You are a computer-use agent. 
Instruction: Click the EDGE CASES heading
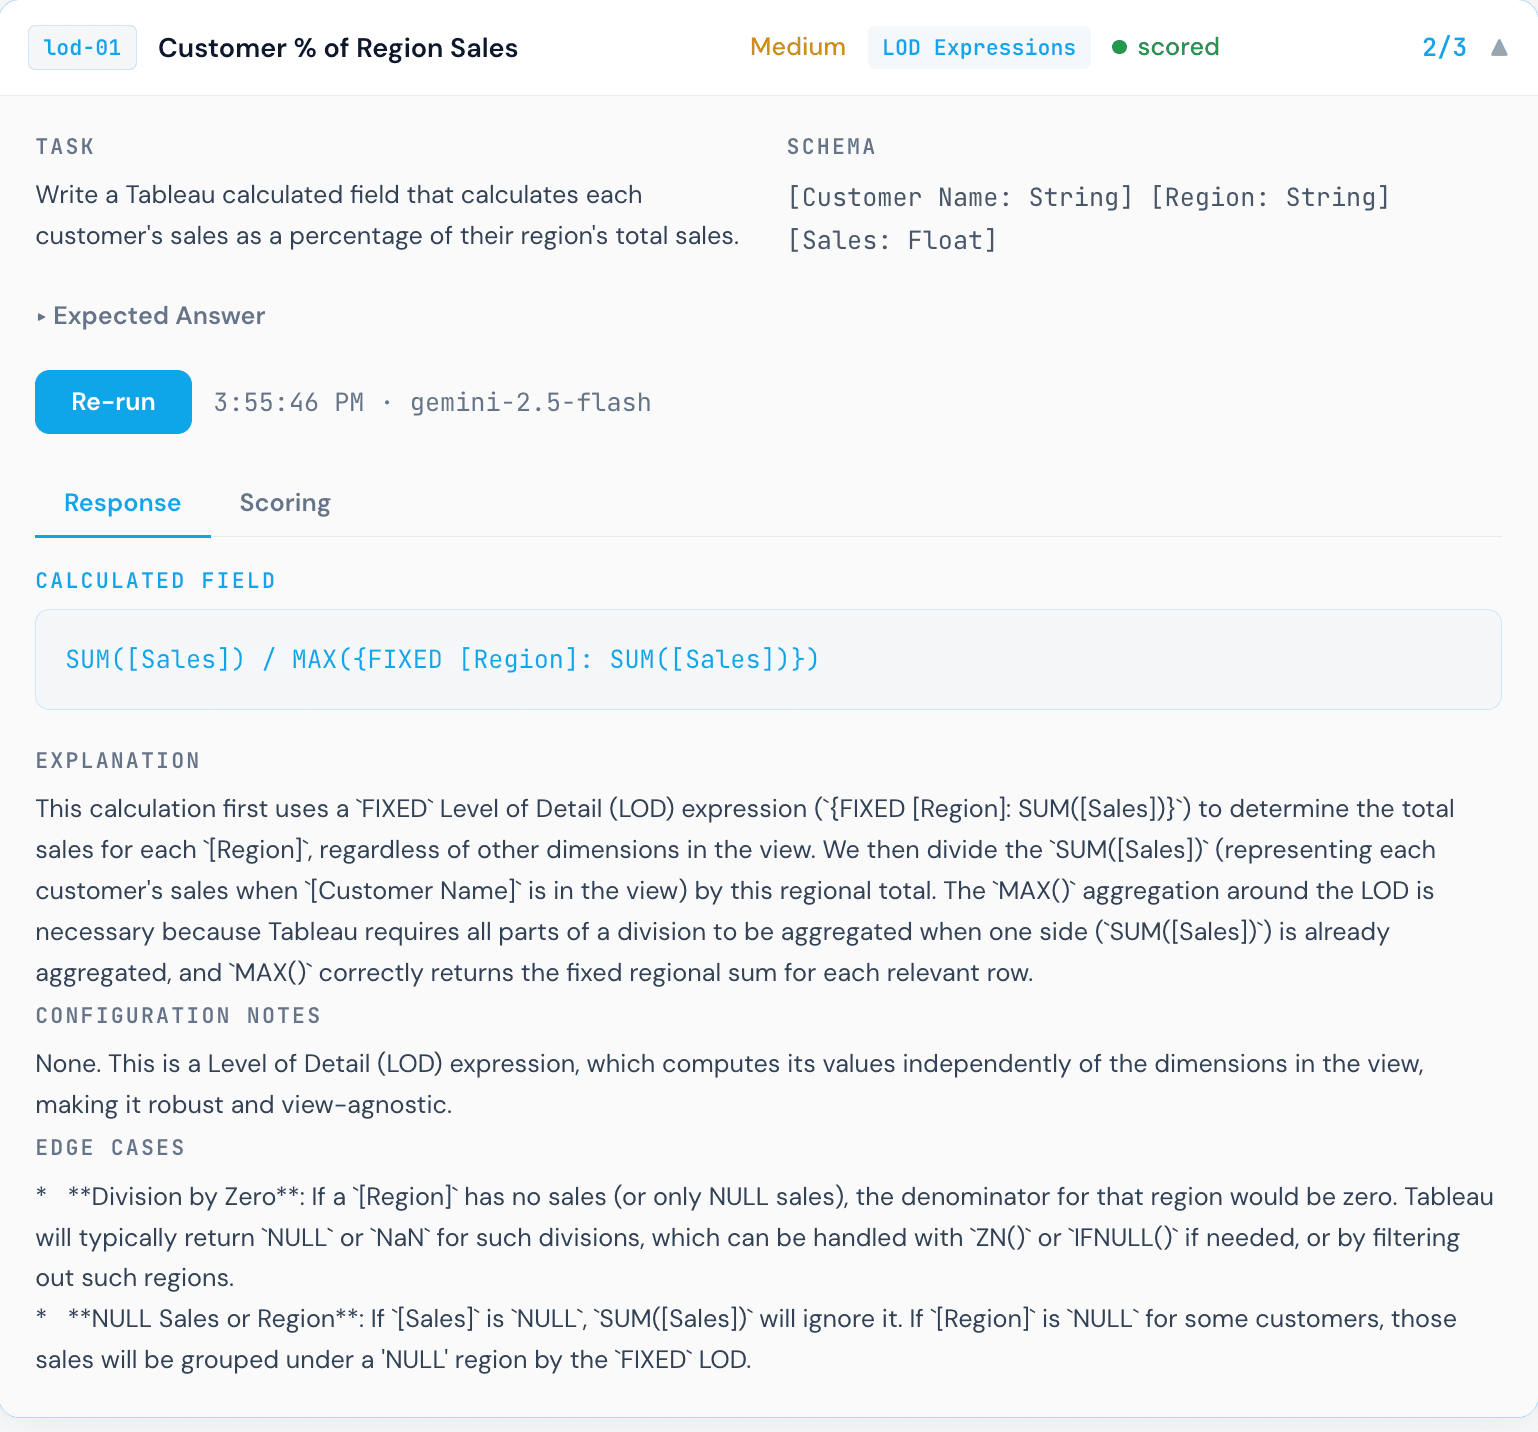[x=110, y=1148]
